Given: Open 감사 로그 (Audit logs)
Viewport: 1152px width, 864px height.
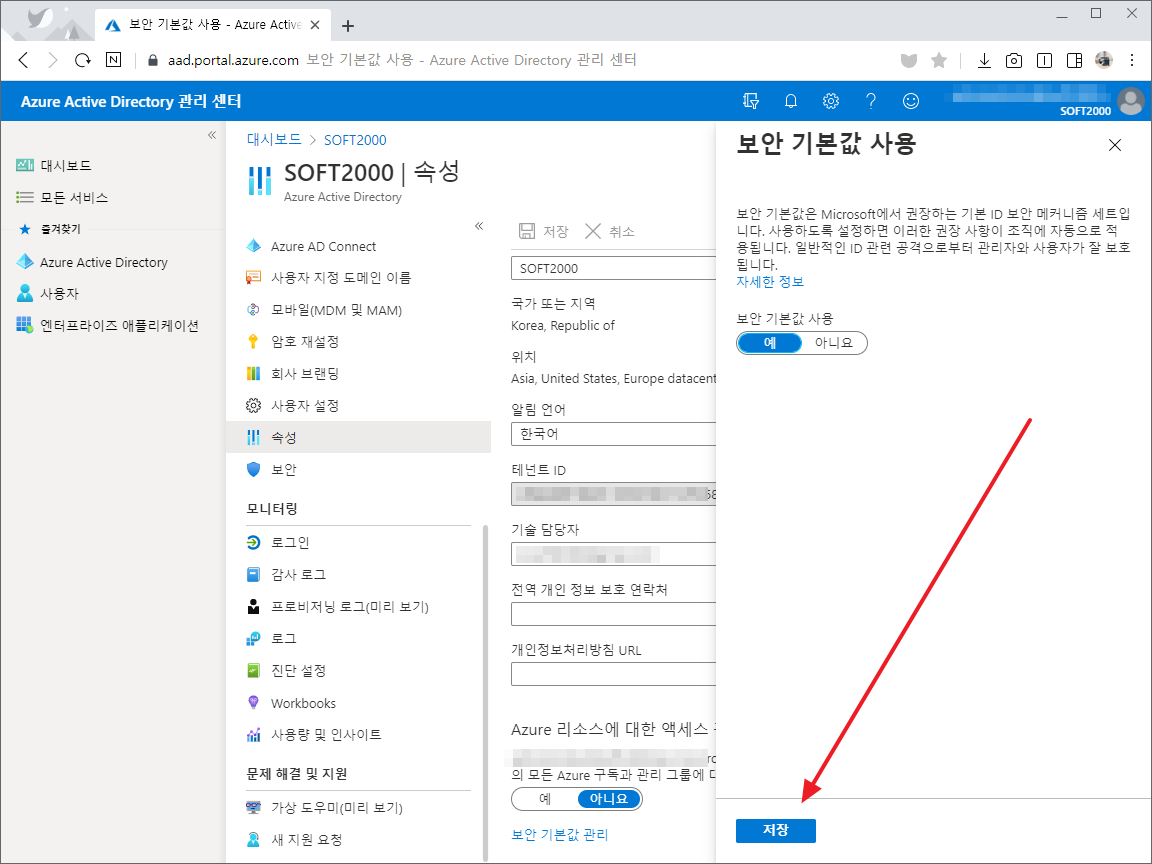Looking at the screenshot, I should pos(303,574).
